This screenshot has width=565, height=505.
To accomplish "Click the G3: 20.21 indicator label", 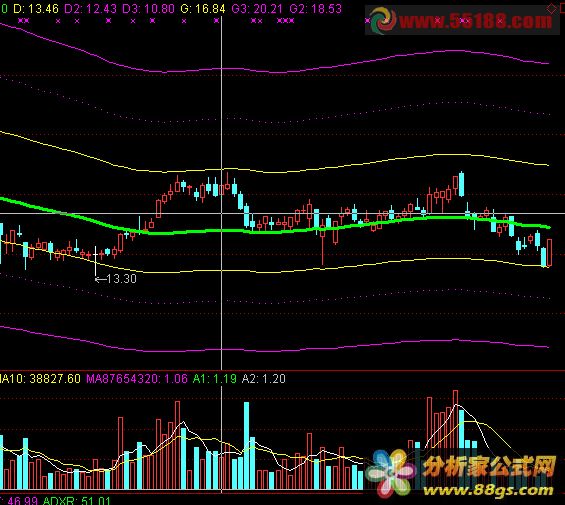I will click(x=257, y=9).
